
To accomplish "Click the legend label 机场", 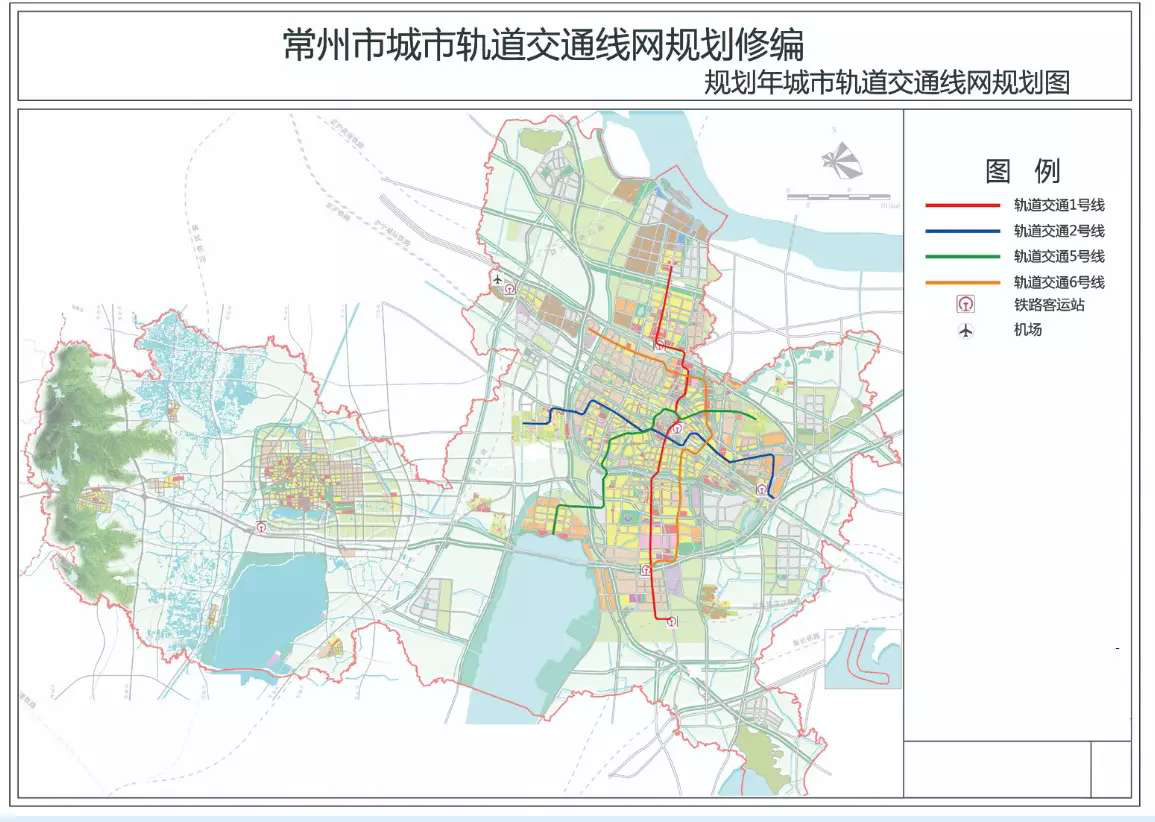I will click(x=1028, y=330).
